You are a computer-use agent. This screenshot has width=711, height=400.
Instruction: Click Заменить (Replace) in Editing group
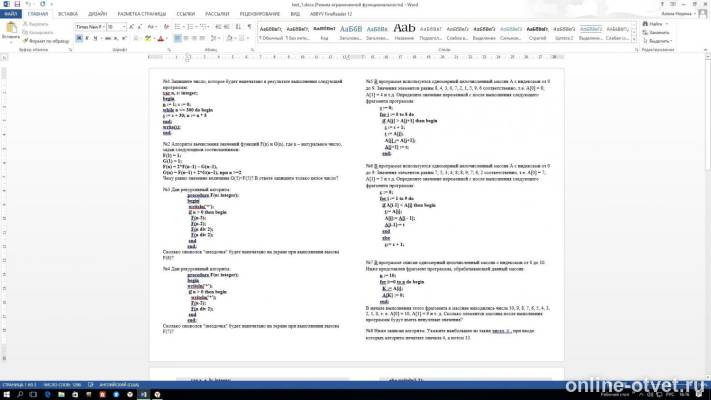(x=656, y=33)
